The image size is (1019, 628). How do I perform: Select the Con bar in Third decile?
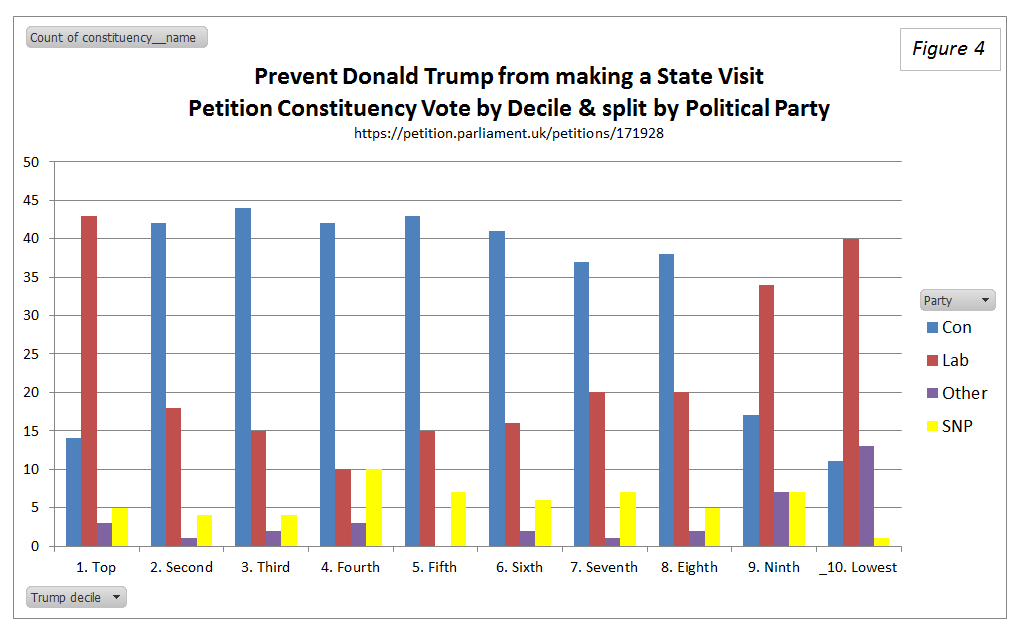click(x=243, y=377)
